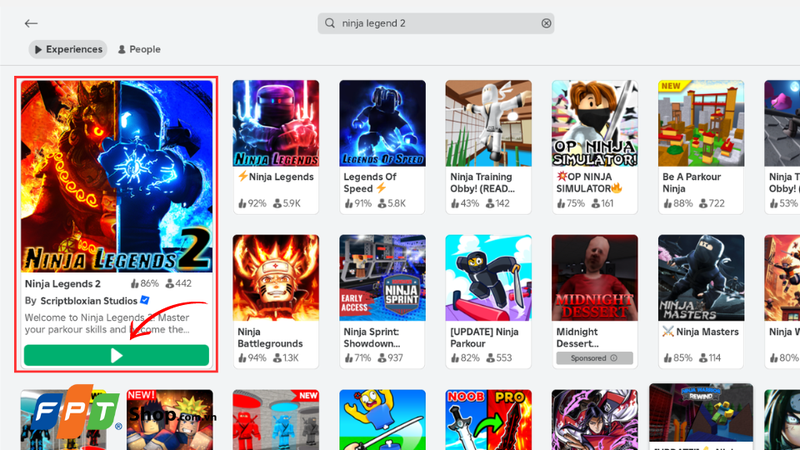Open the Ninja Training Obby thumbnail
Screen dimensions: 800x450
click(489, 123)
